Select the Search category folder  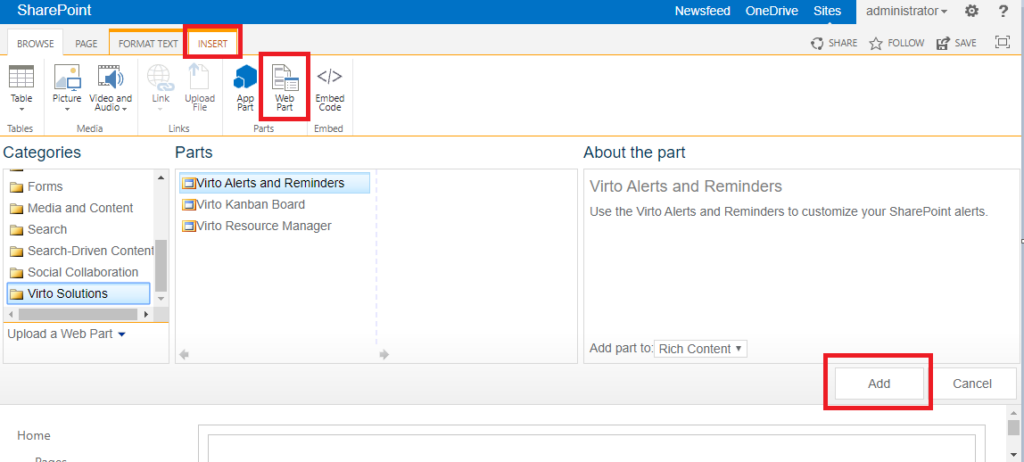[x=39, y=229]
